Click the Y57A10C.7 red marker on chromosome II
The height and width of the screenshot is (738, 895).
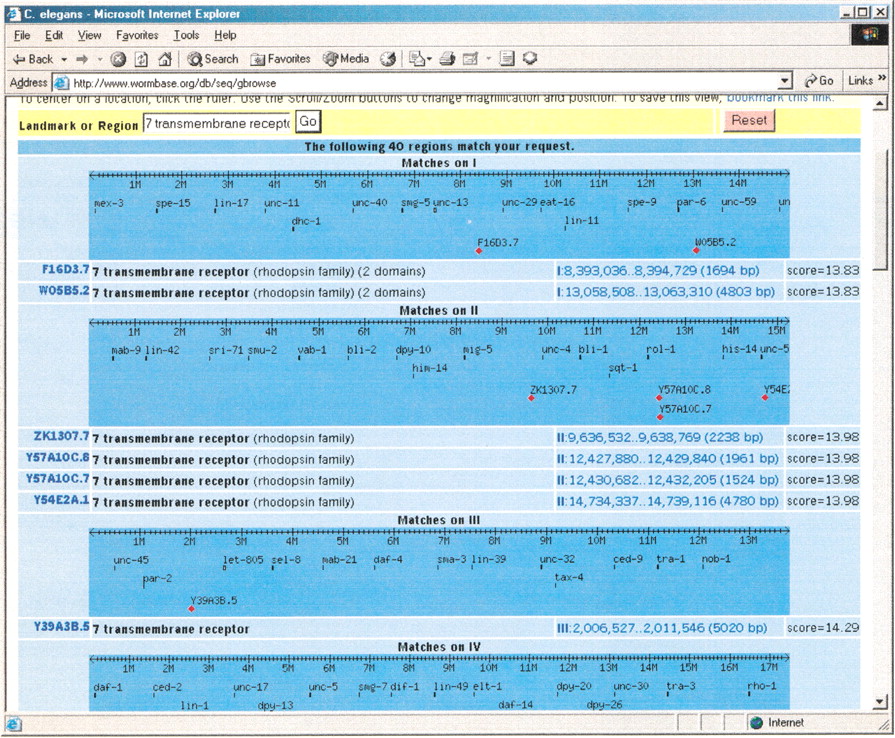(660, 417)
